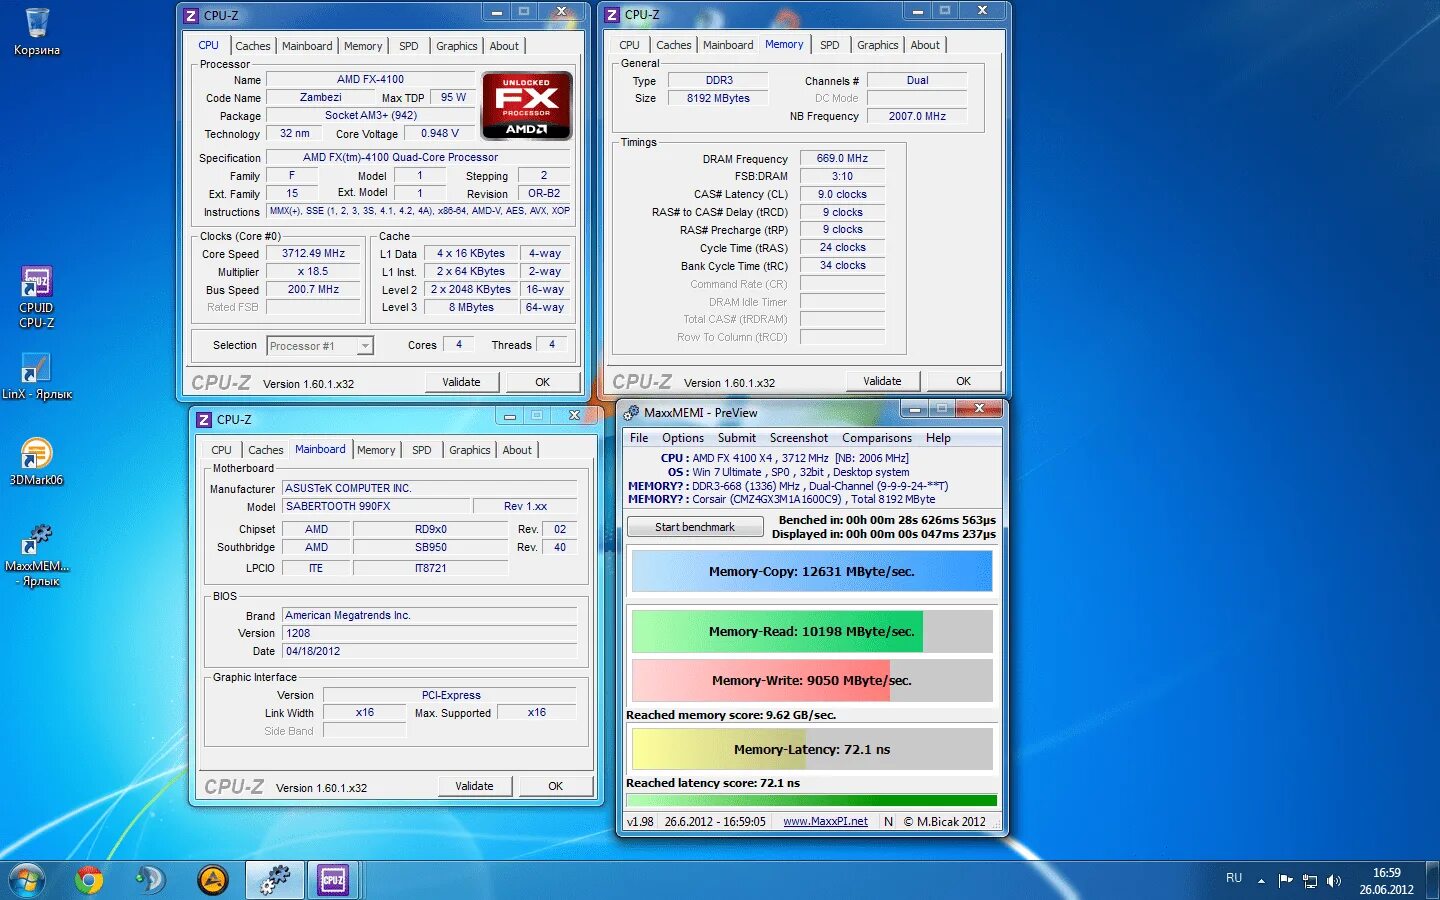
Task: Click OK in the CPU window
Action: point(543,382)
